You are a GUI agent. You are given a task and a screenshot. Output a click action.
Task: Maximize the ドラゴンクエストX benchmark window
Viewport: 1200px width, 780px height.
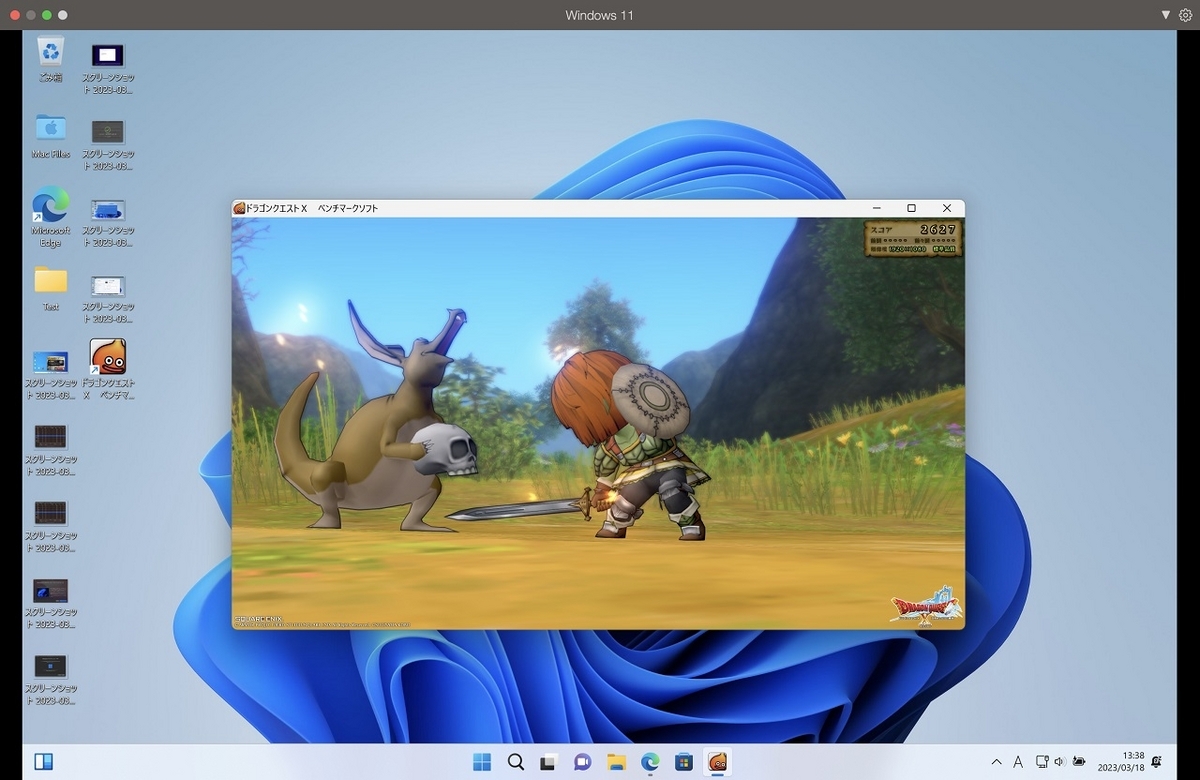(x=911, y=208)
